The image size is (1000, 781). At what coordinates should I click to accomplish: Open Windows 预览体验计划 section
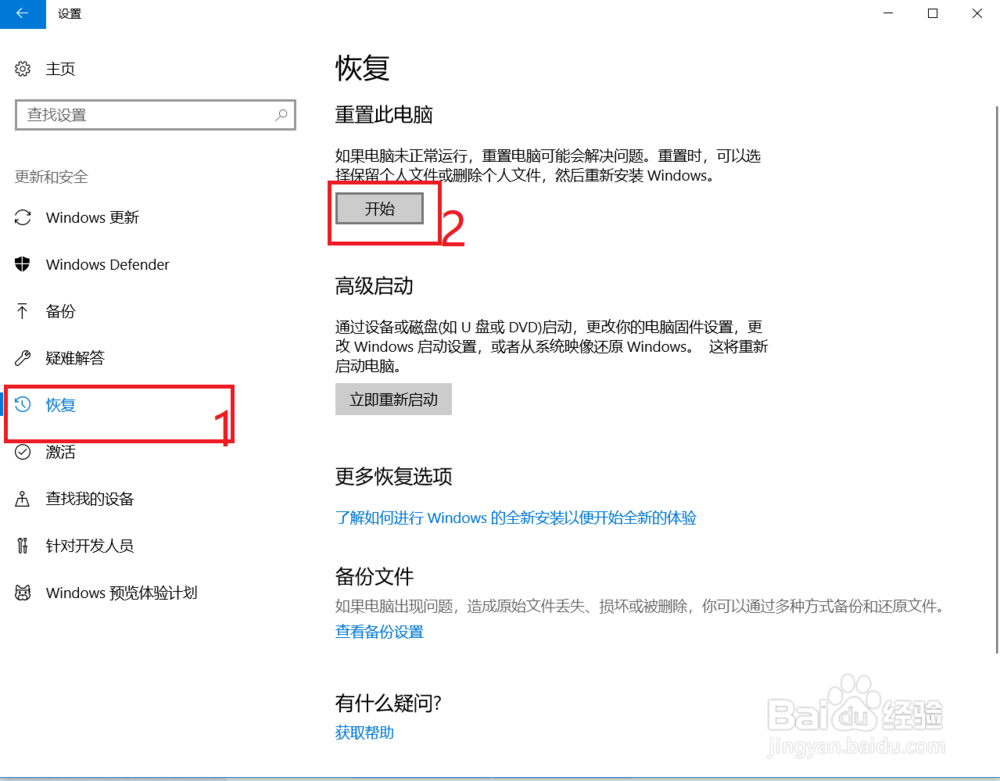(x=122, y=593)
